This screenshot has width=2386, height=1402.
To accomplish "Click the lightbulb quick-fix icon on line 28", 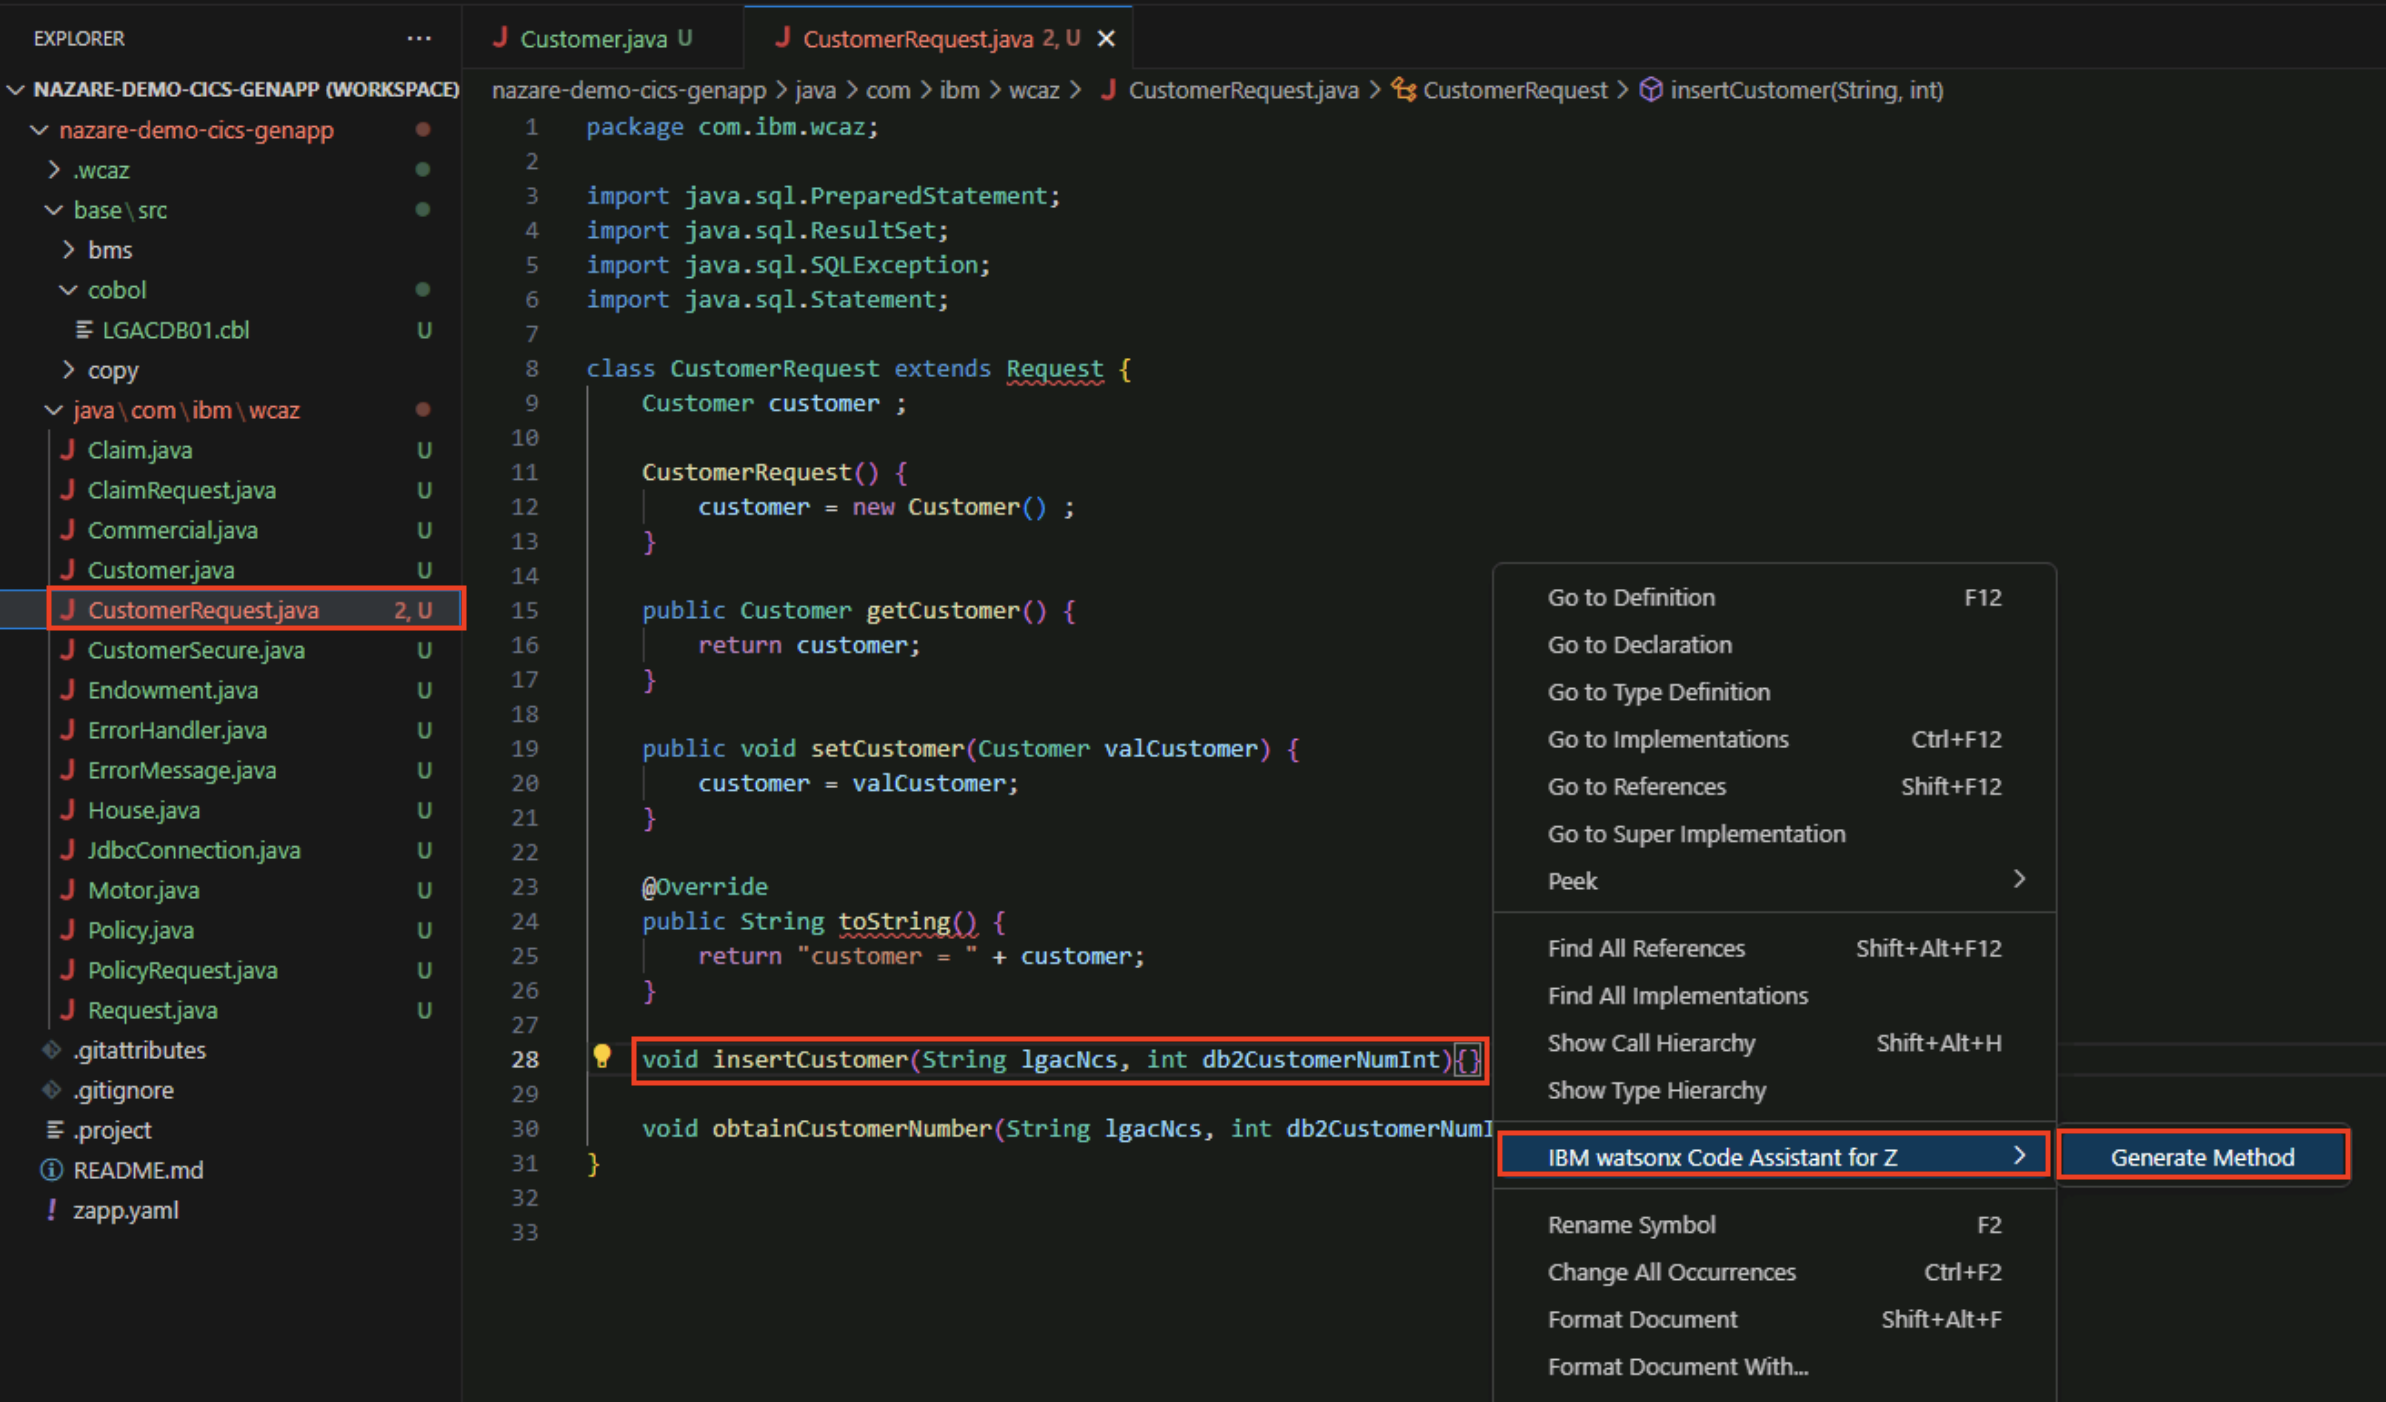I will 602,1056.
